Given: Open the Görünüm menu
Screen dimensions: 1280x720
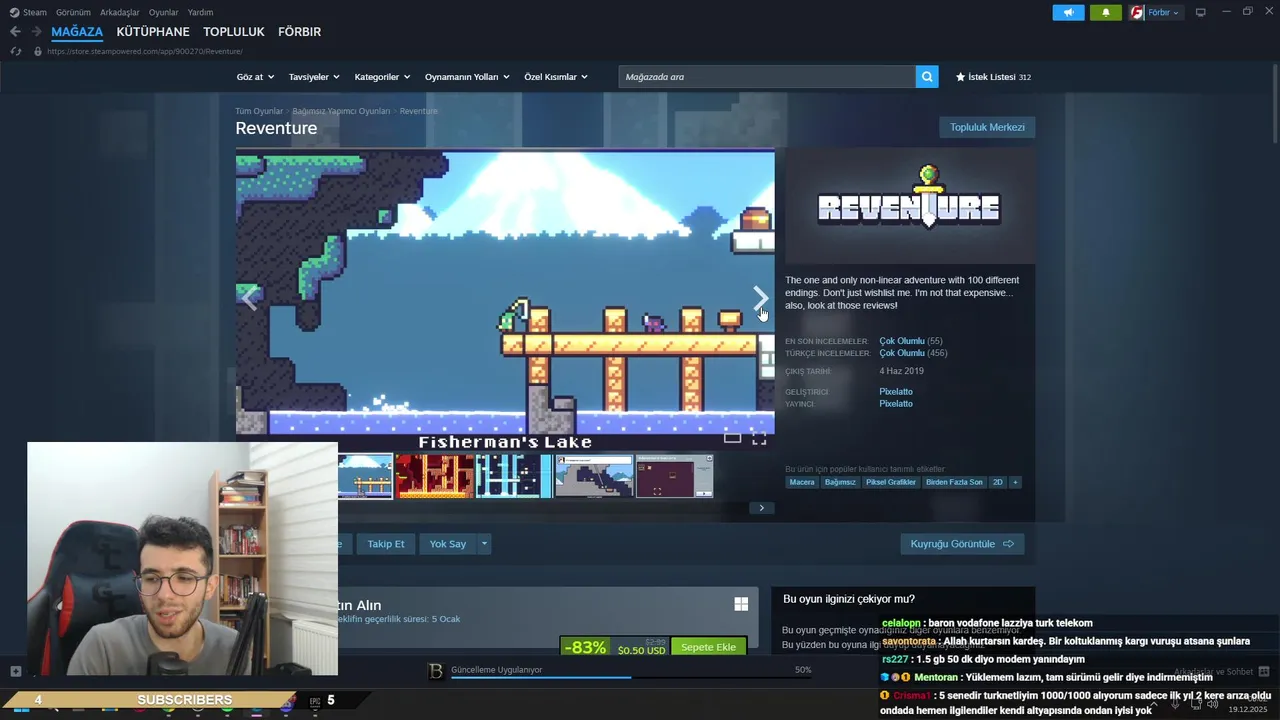Looking at the screenshot, I should pos(73,12).
